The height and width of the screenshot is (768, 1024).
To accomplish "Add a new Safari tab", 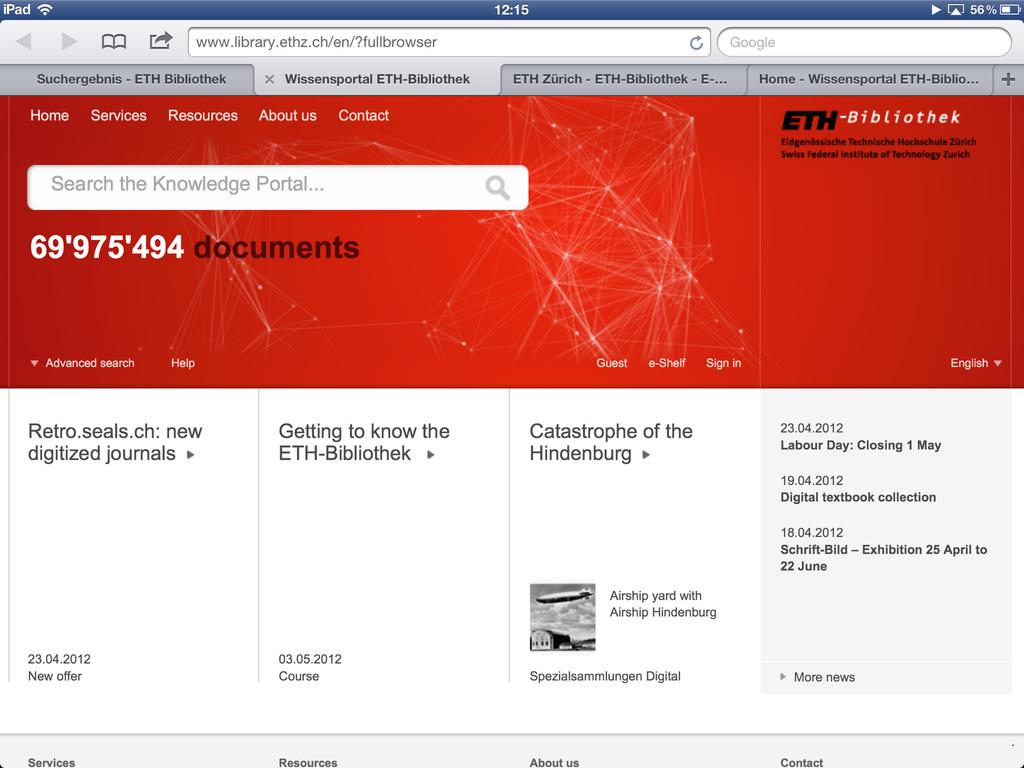I will pyautogui.click(x=1008, y=79).
